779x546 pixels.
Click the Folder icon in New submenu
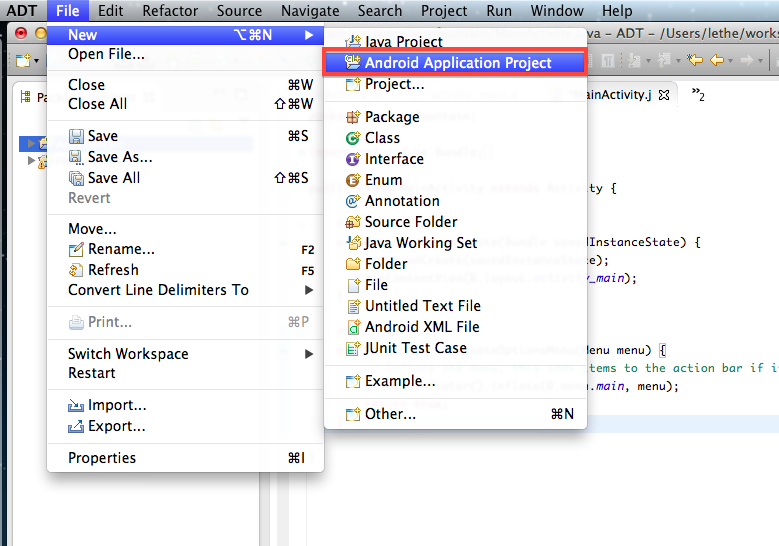pyautogui.click(x=353, y=263)
